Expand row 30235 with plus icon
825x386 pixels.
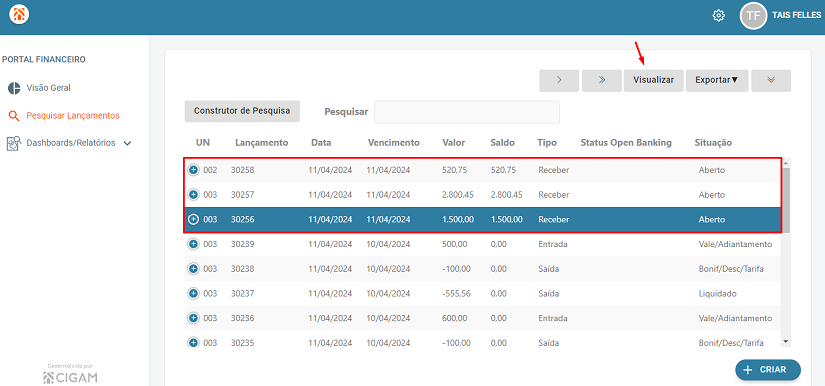[193, 342]
